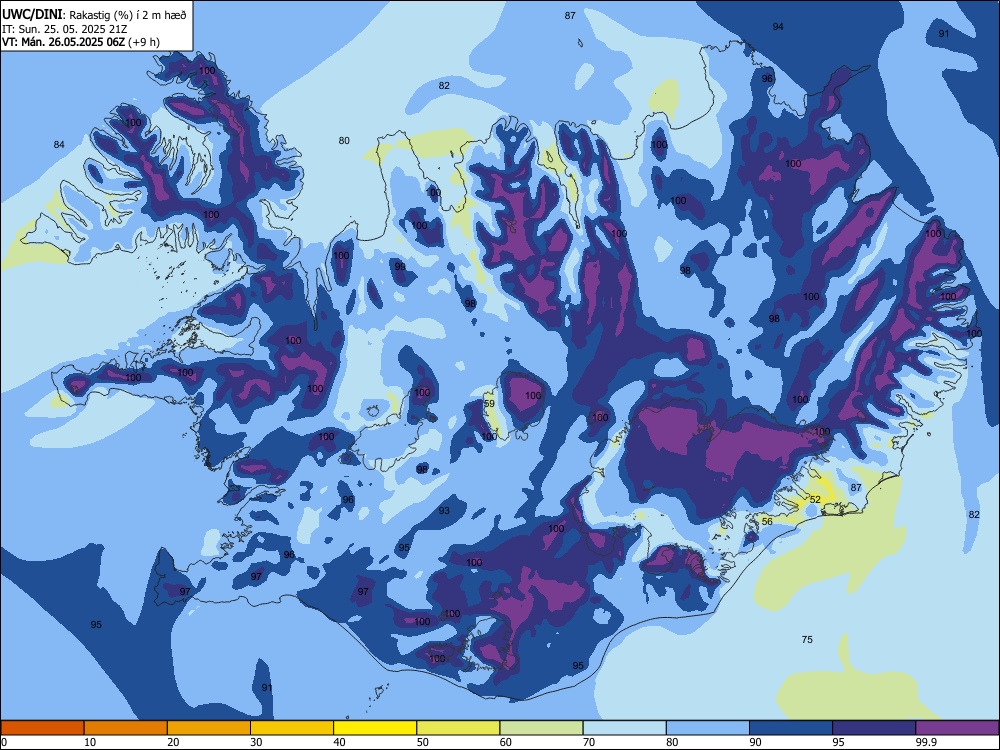Click the "50" legend scale label
Screen dimensions: 1000x750
(423, 742)
